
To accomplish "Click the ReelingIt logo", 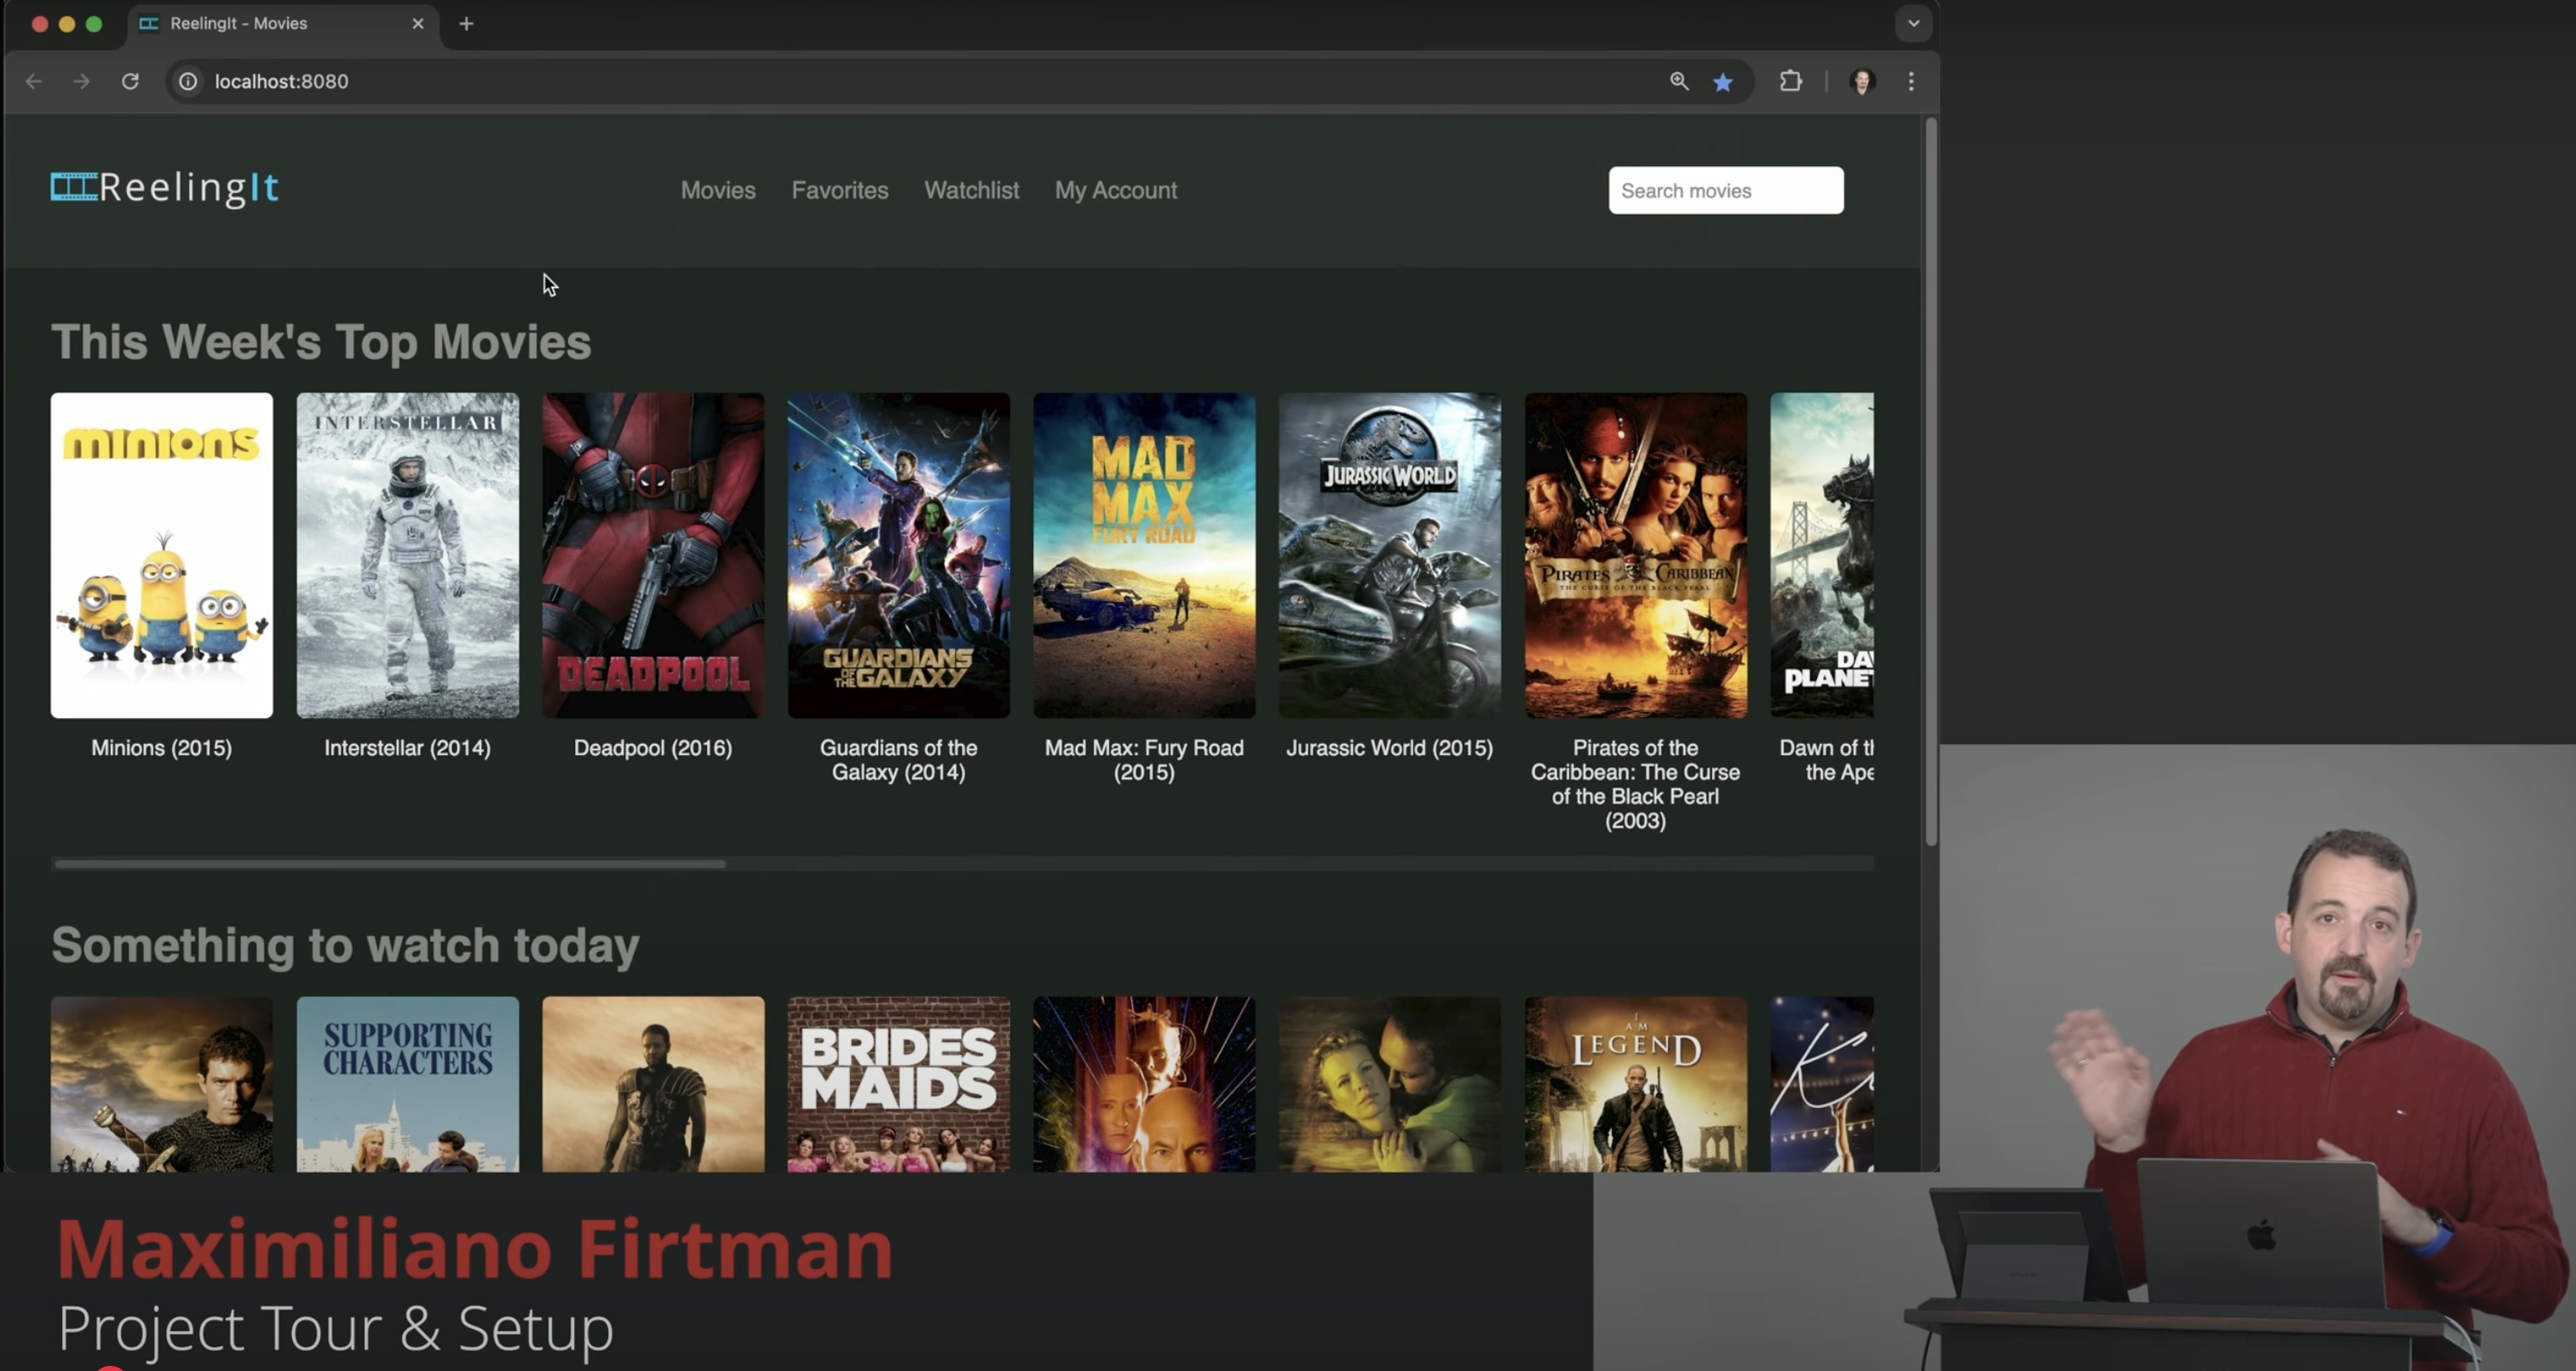I will click(165, 188).
